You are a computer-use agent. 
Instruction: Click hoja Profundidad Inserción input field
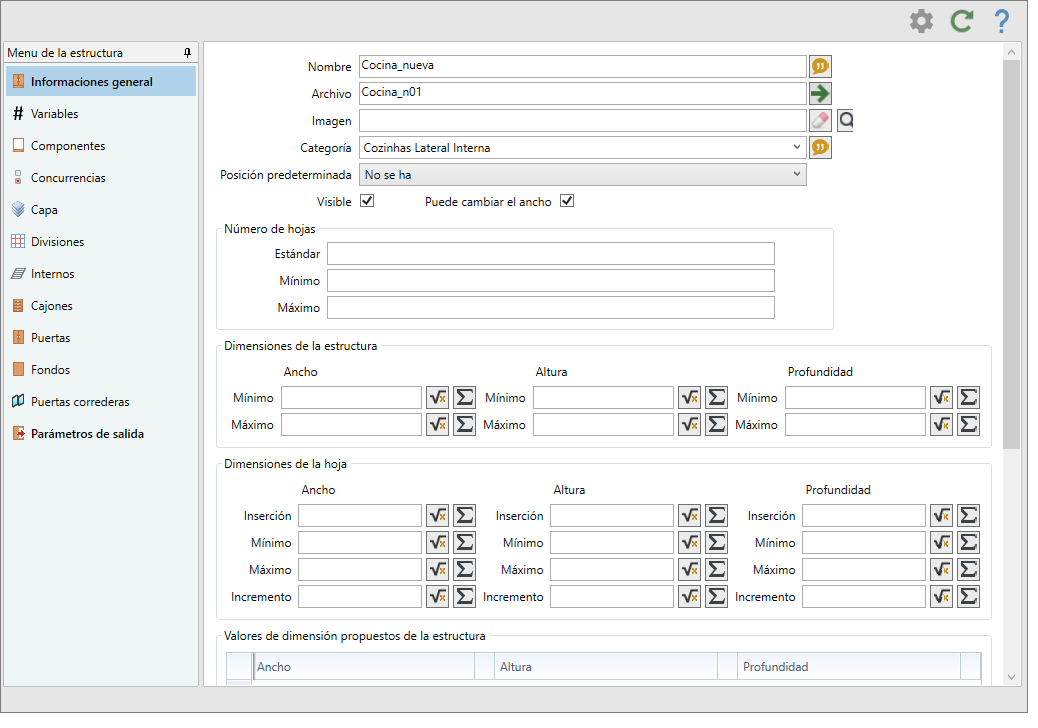[864, 516]
